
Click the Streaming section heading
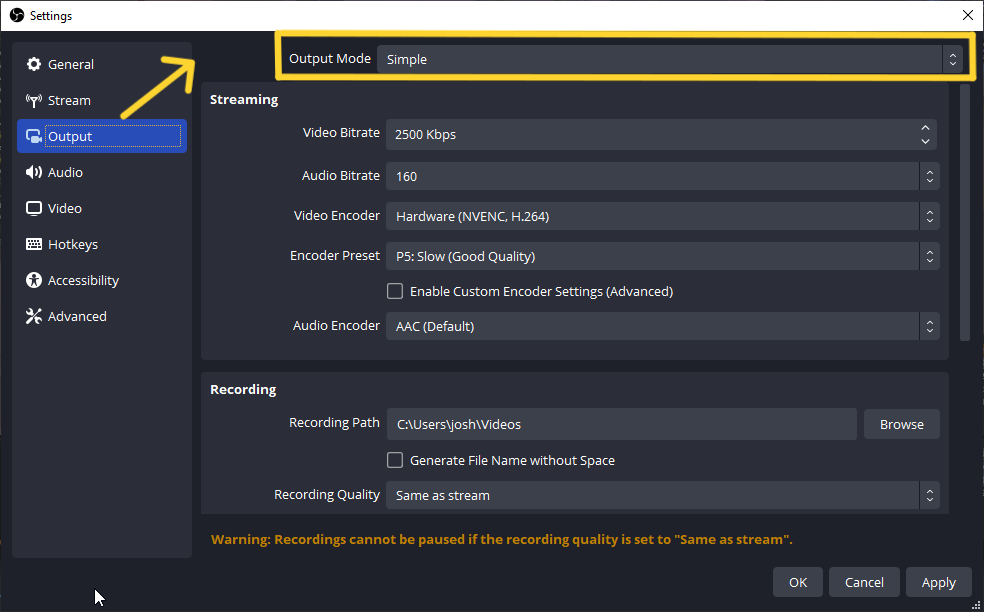[244, 99]
